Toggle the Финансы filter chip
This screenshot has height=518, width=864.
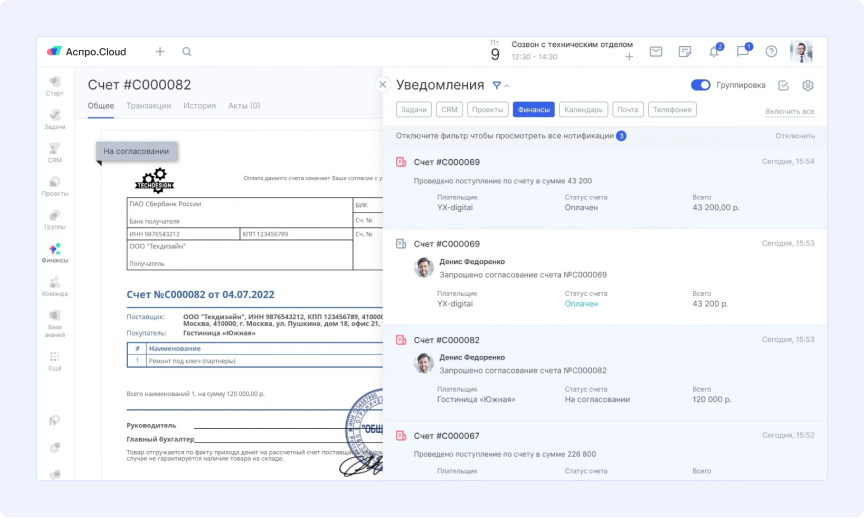click(533, 110)
